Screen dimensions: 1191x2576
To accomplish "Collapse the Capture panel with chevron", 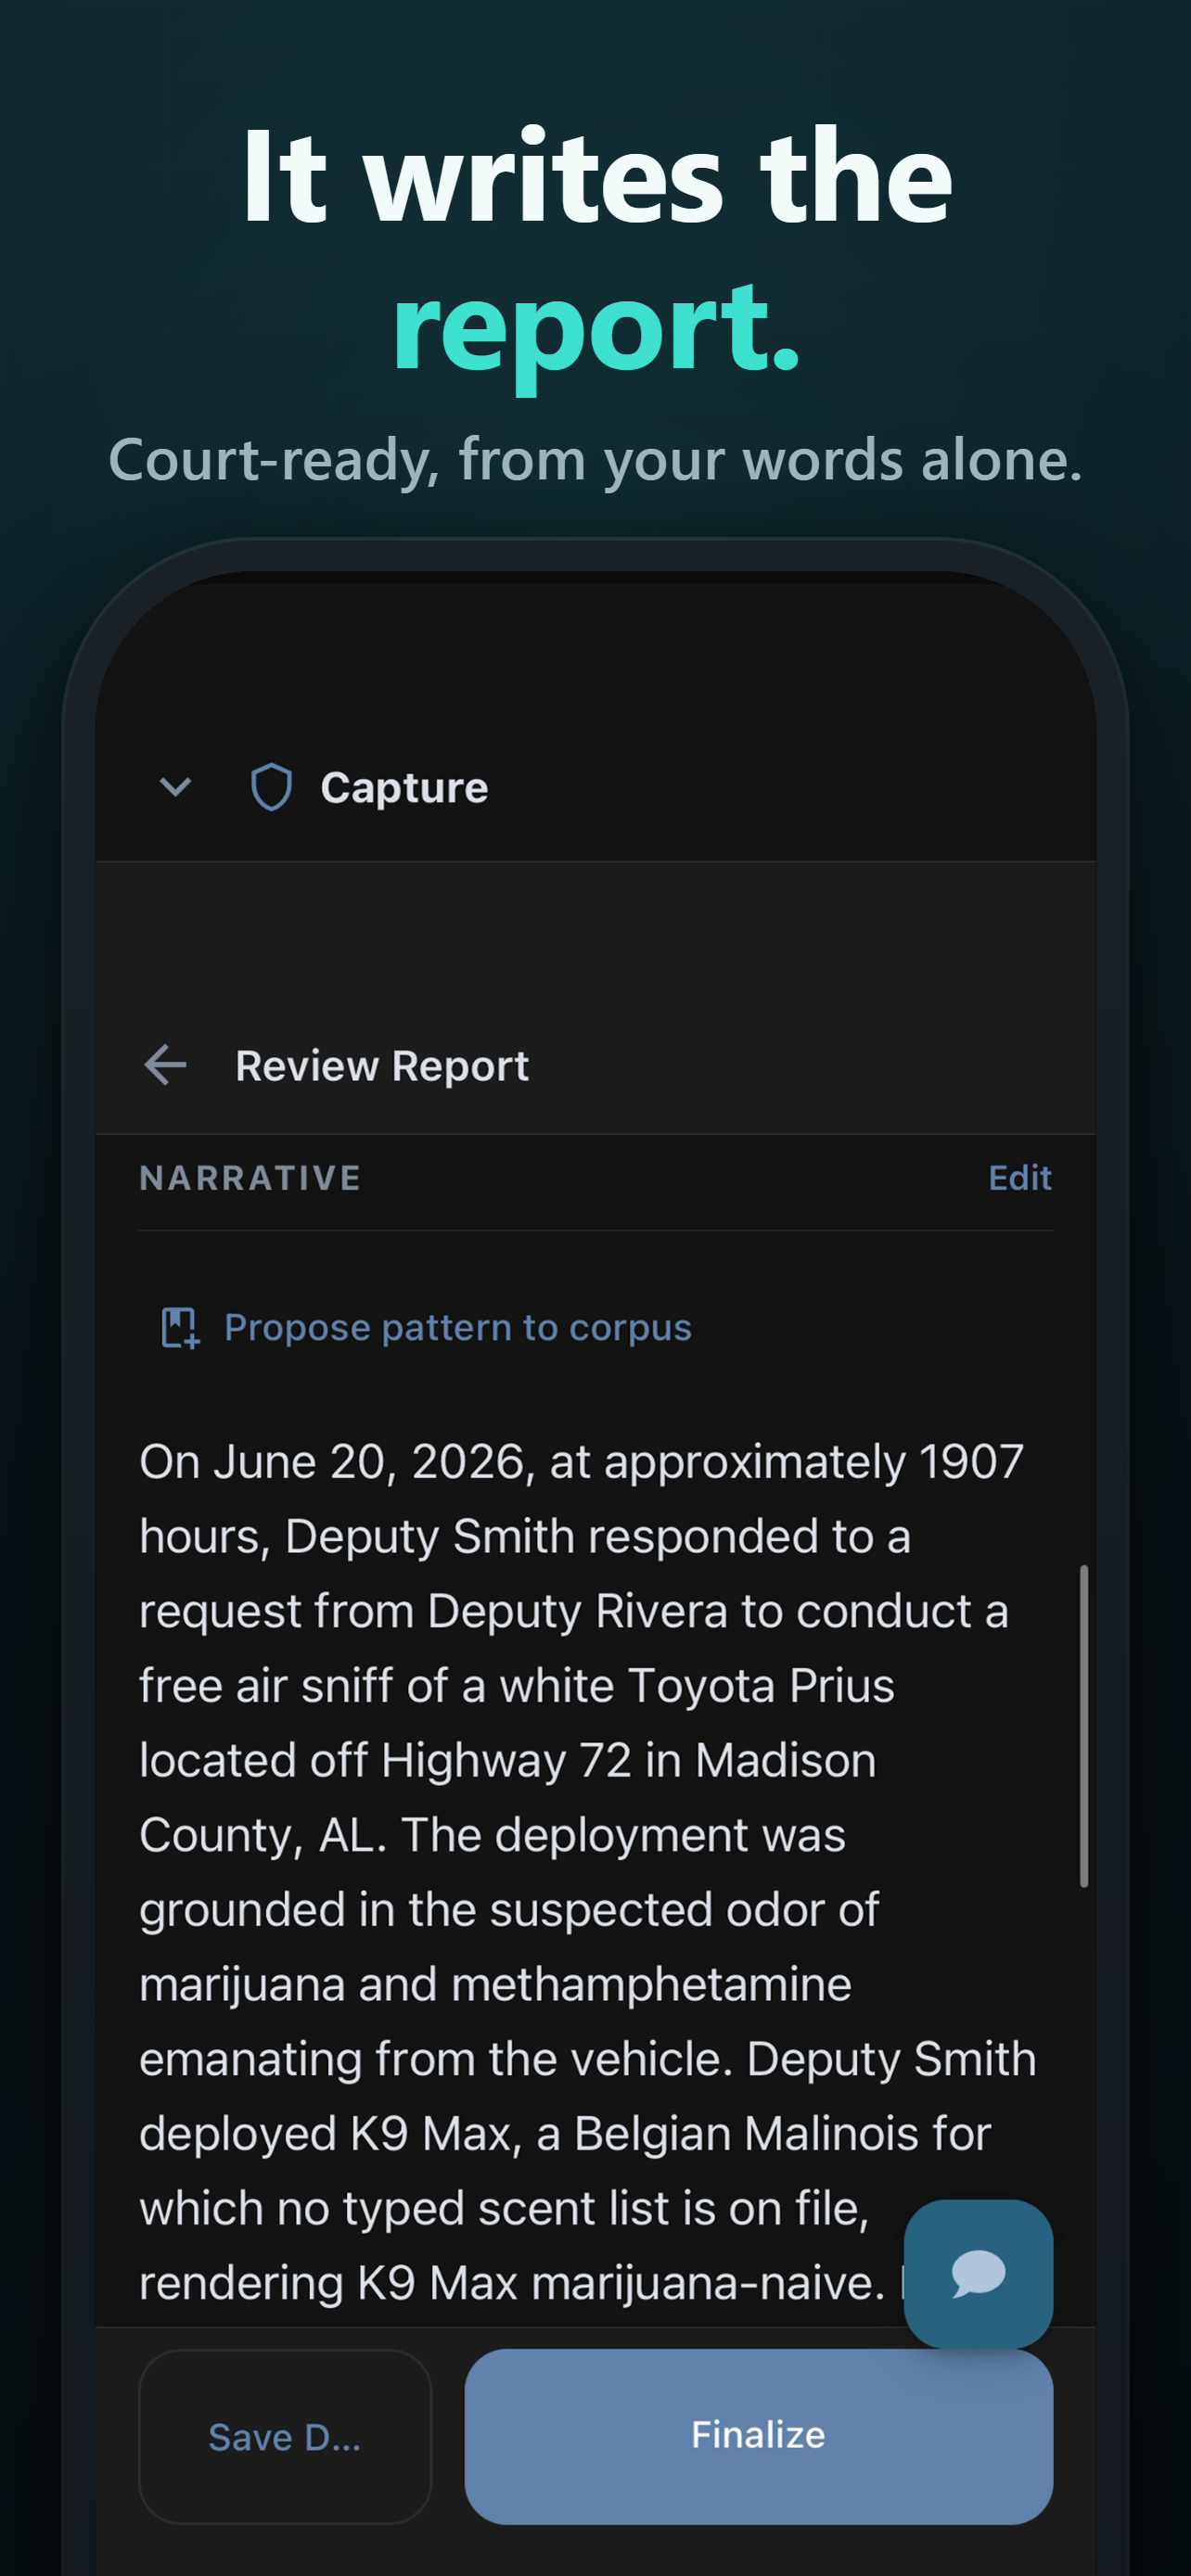I will (175, 787).
